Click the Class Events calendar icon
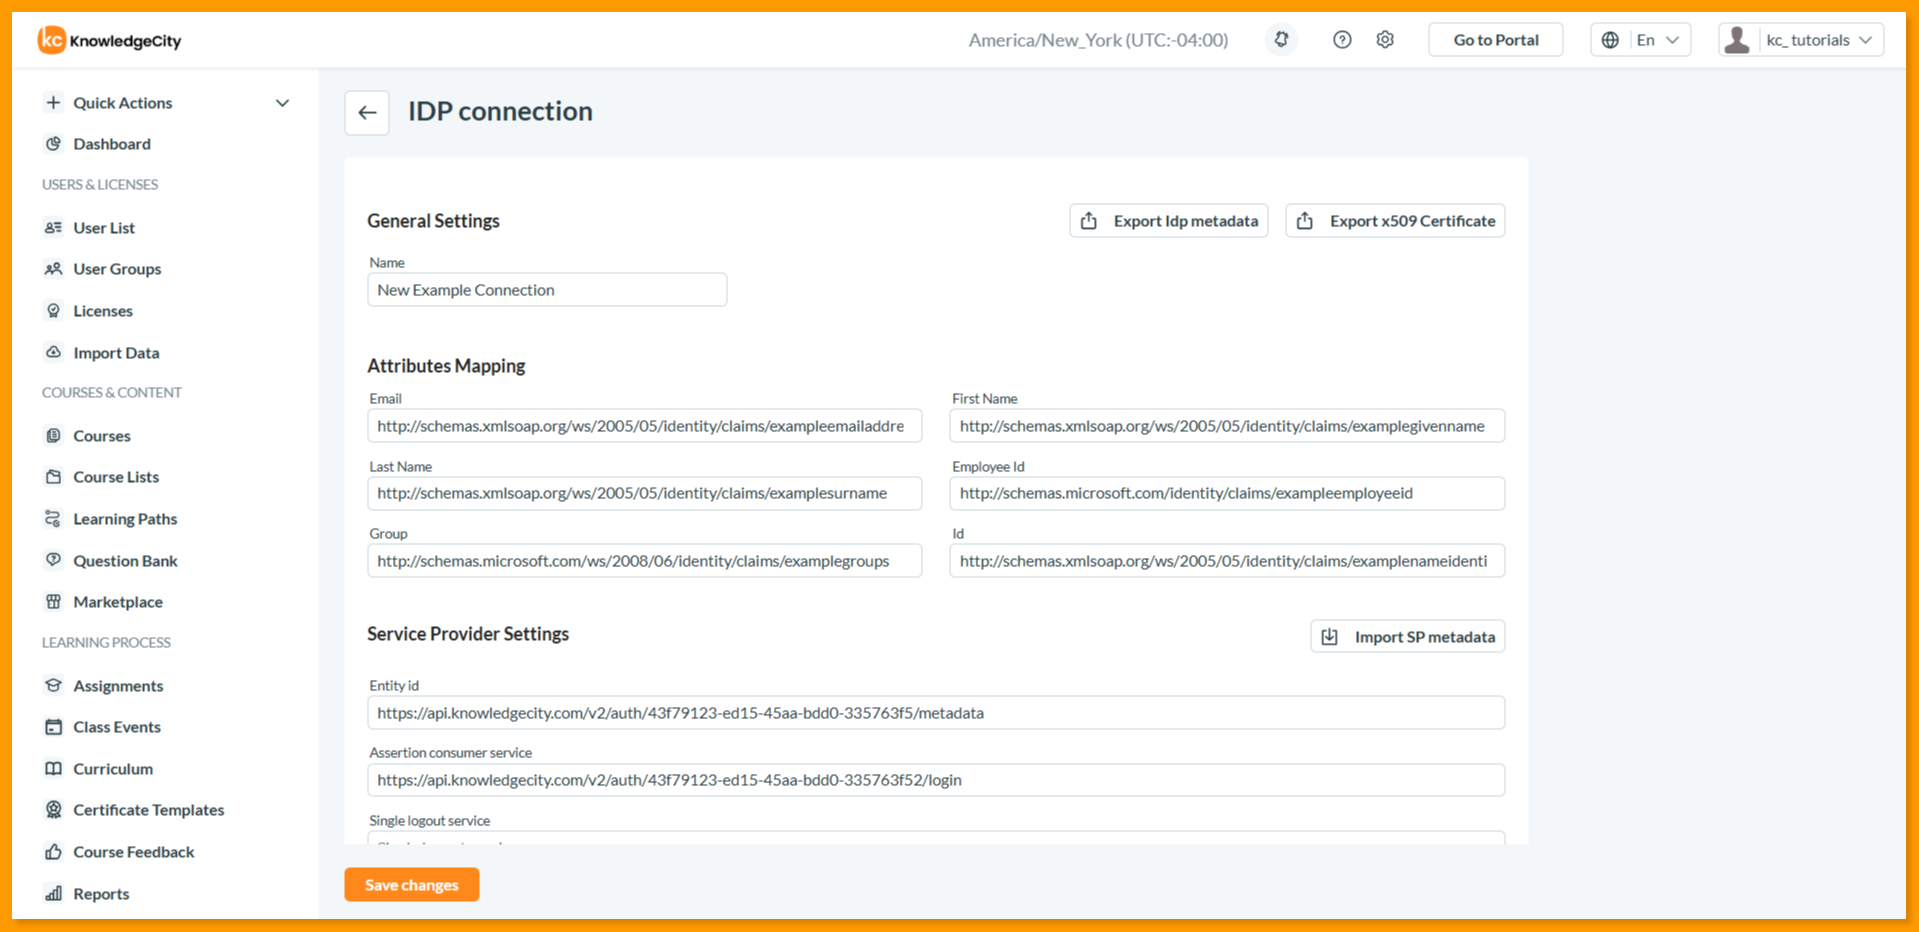 click(54, 727)
